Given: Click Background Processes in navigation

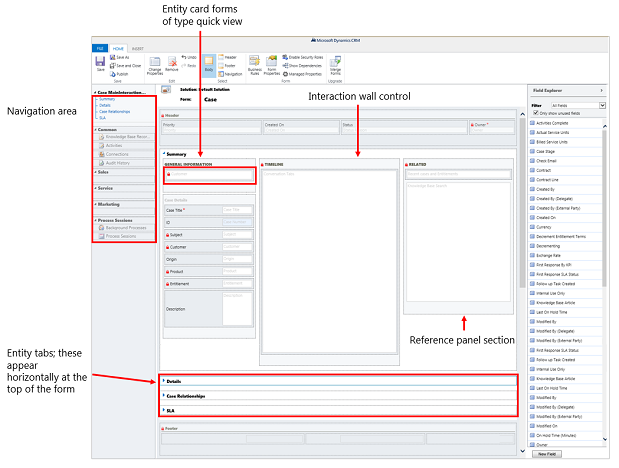Looking at the screenshot, I should (x=124, y=227).
